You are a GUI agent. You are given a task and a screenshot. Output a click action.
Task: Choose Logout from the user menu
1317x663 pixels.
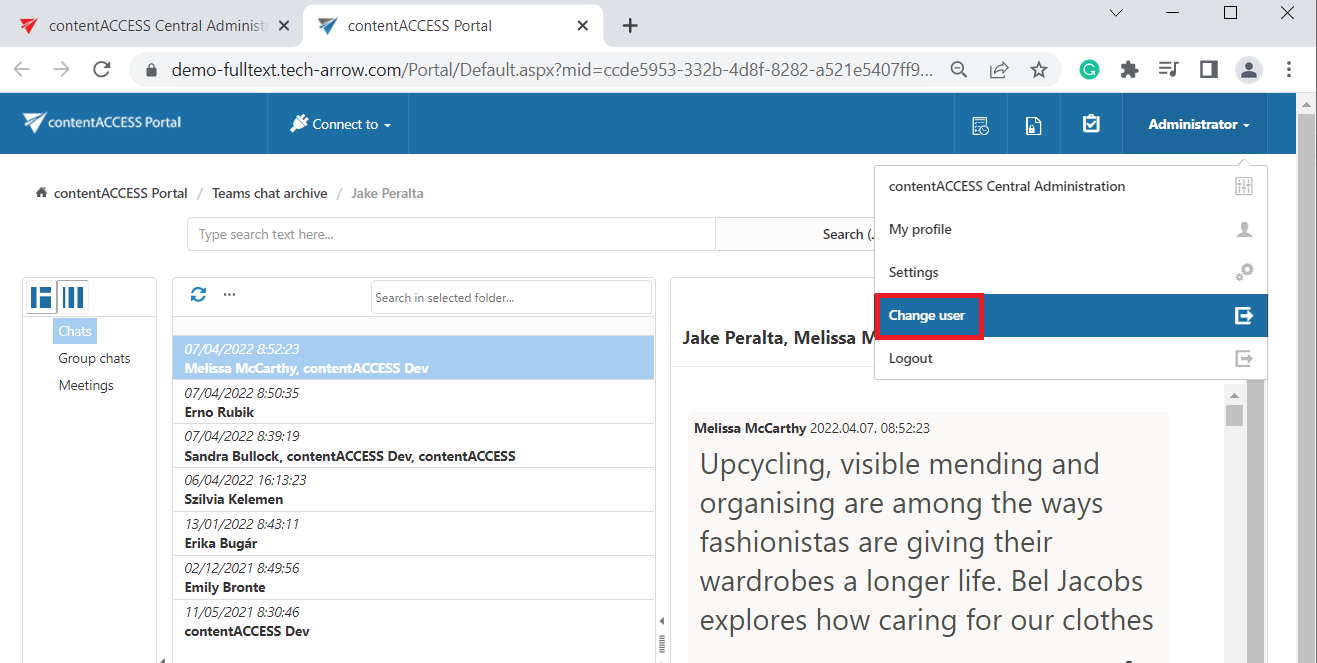point(911,359)
